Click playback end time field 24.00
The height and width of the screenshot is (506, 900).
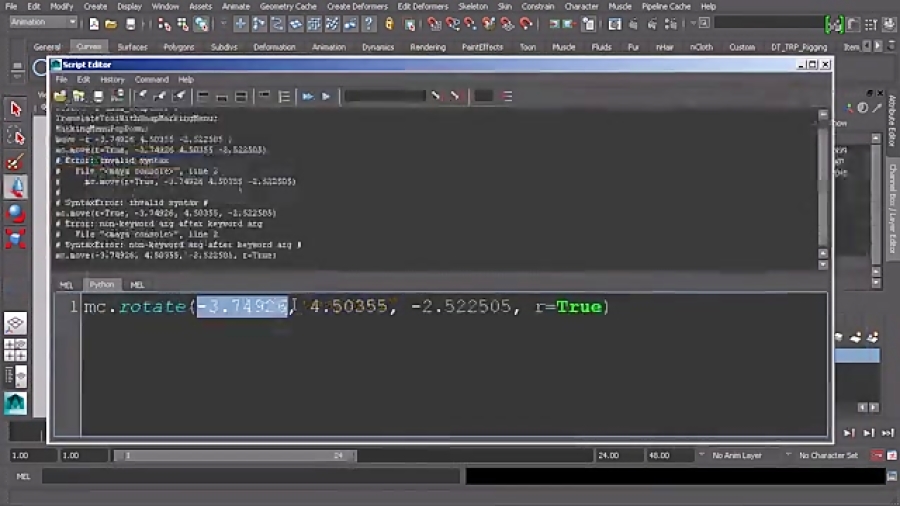[618, 456]
